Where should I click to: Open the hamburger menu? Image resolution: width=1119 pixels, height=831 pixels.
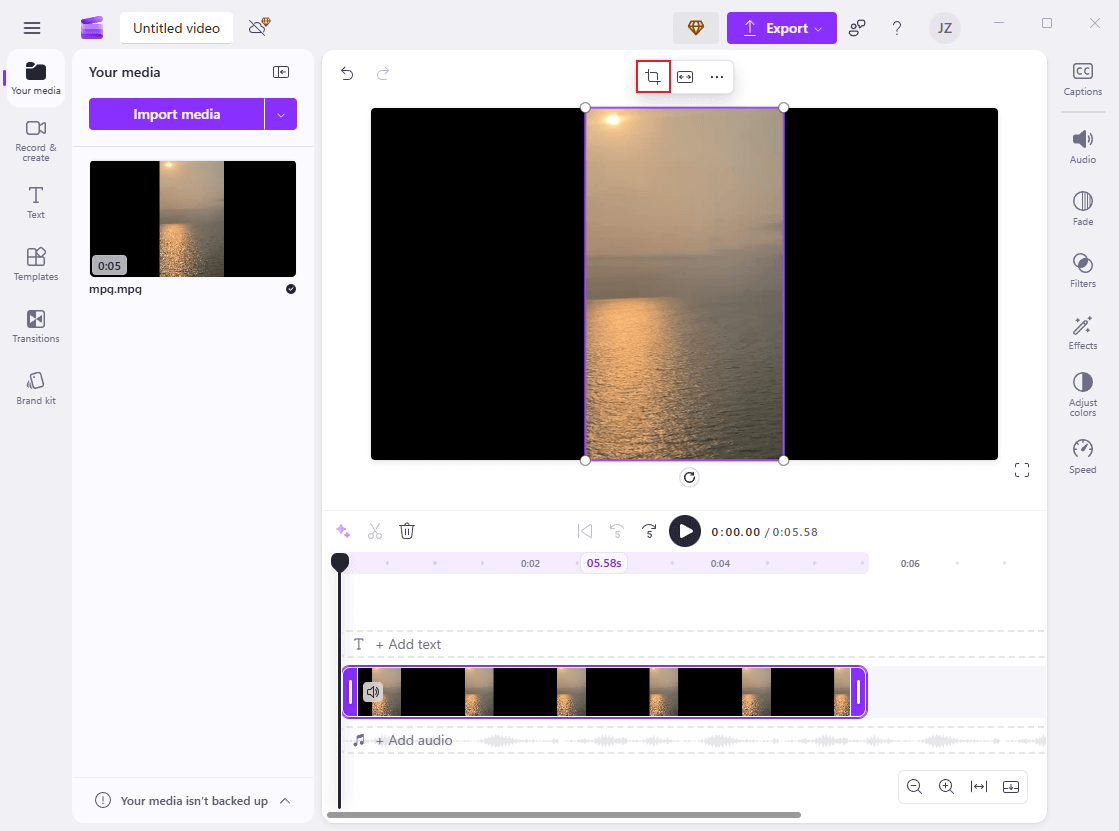(31, 28)
